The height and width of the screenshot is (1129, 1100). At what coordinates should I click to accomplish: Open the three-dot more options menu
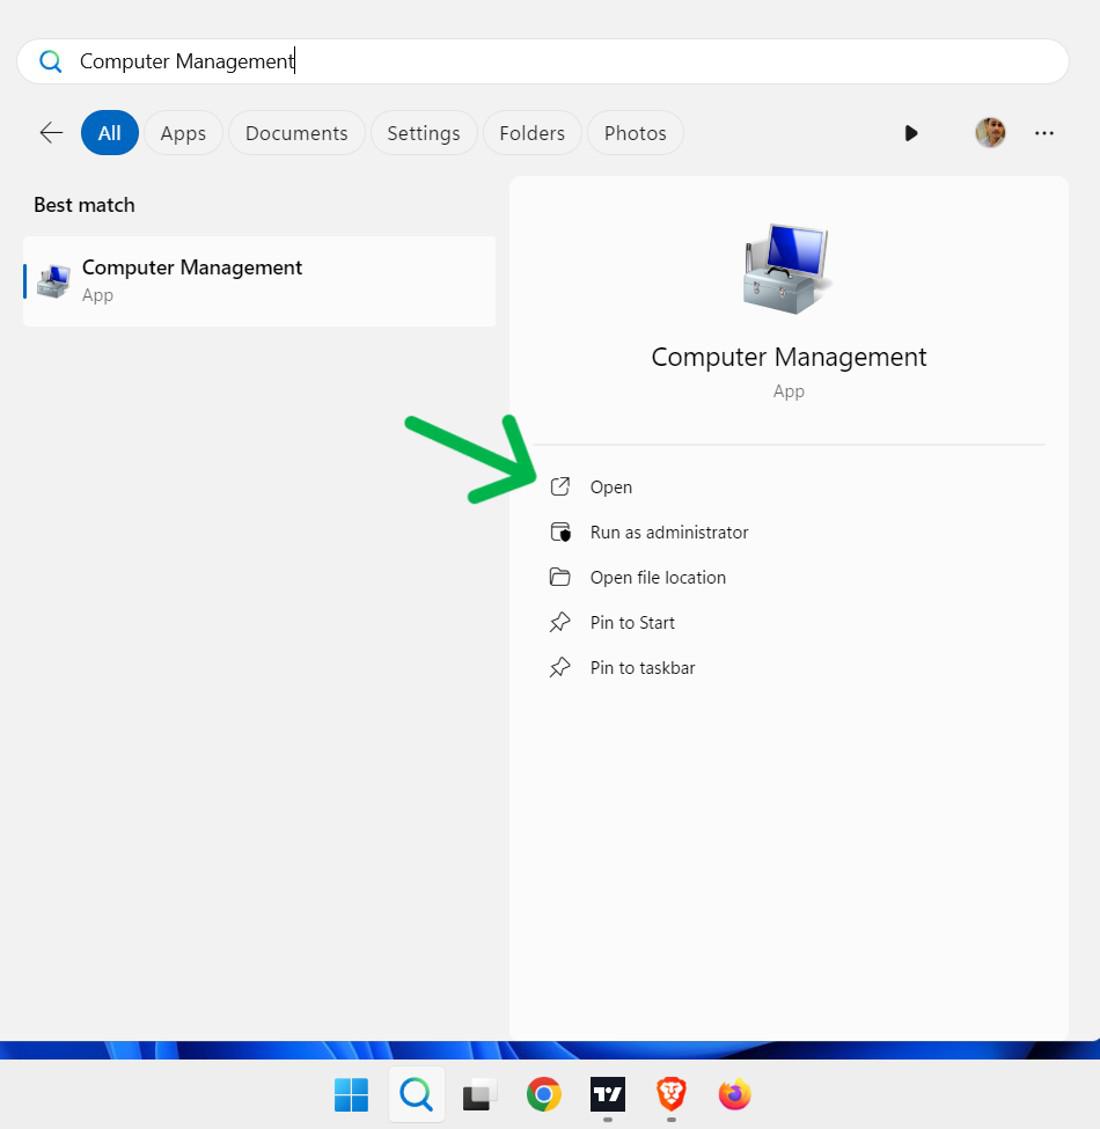pyautogui.click(x=1044, y=133)
